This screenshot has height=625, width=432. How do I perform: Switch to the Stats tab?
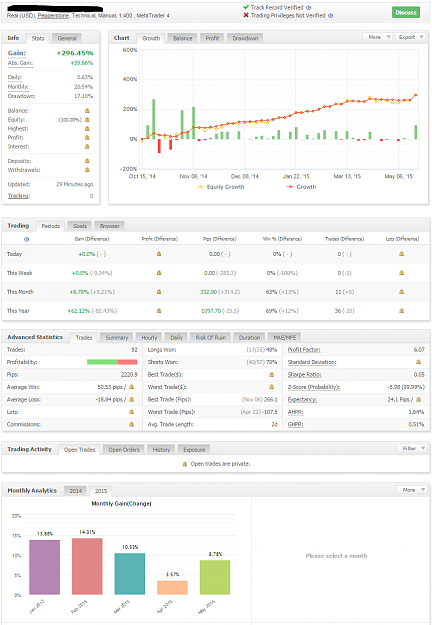click(x=38, y=39)
